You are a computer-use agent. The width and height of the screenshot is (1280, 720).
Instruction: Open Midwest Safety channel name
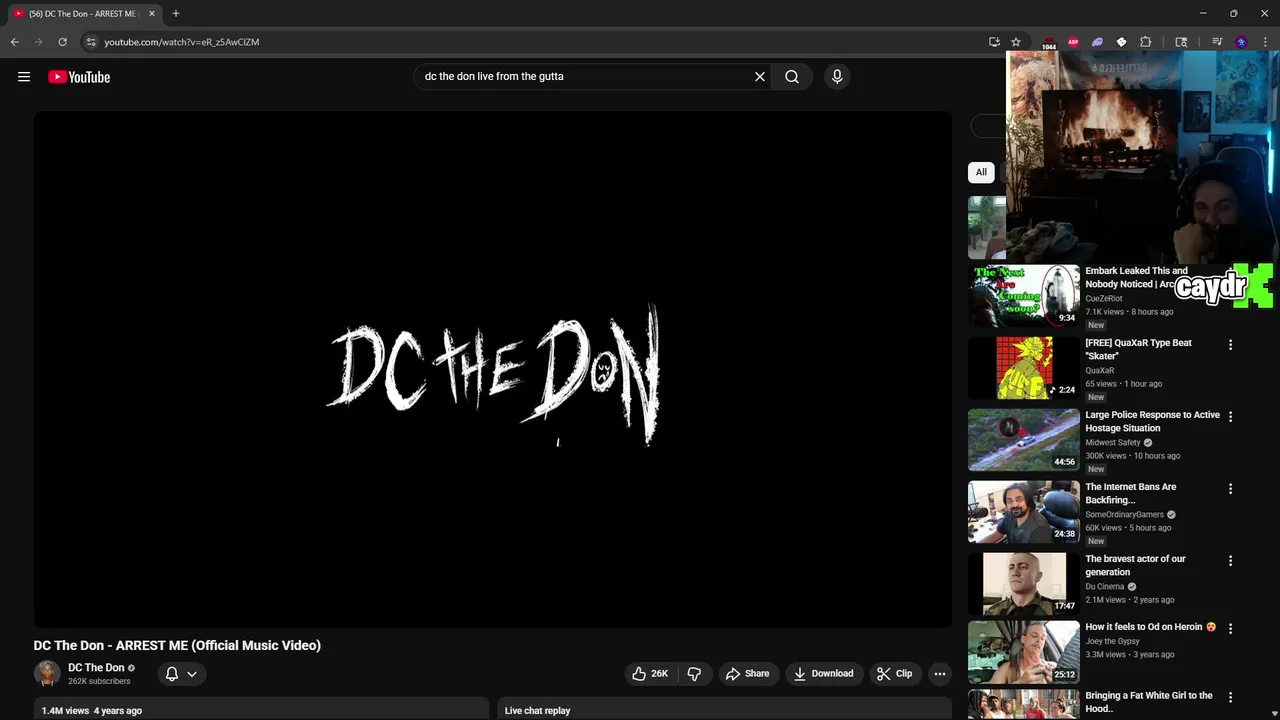click(1113, 443)
